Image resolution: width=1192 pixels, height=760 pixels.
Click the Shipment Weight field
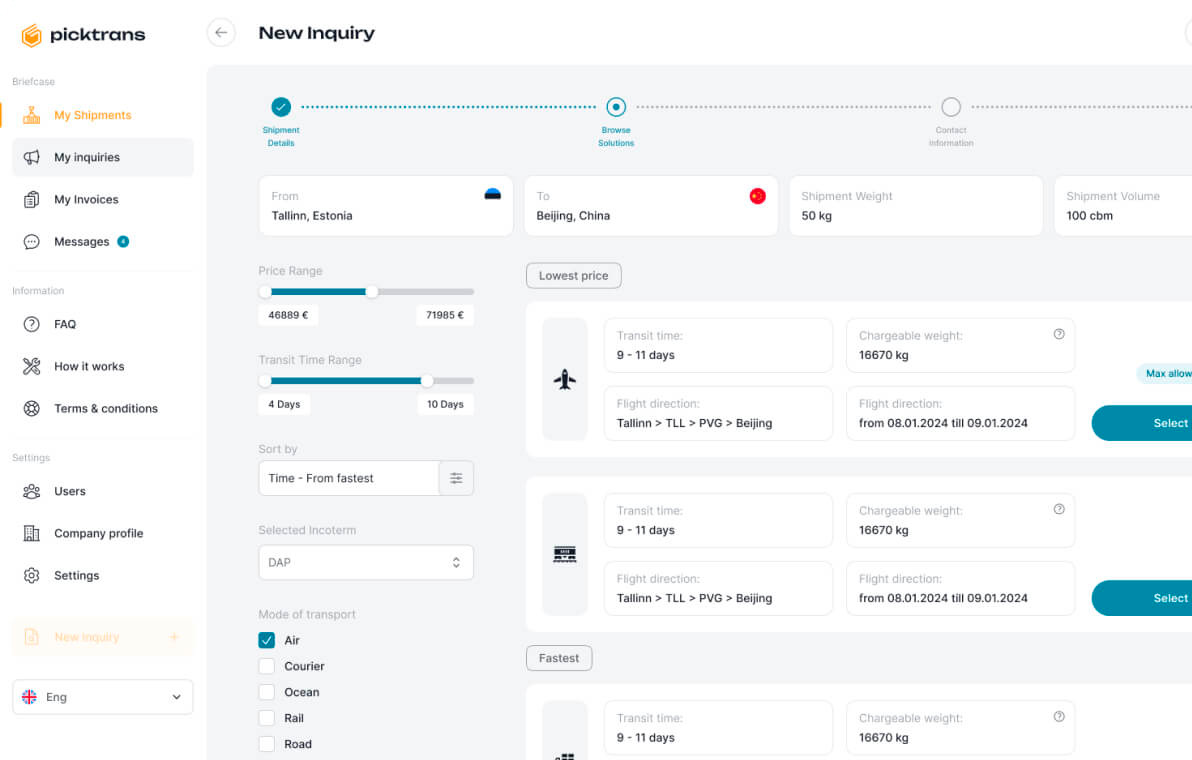tap(915, 206)
